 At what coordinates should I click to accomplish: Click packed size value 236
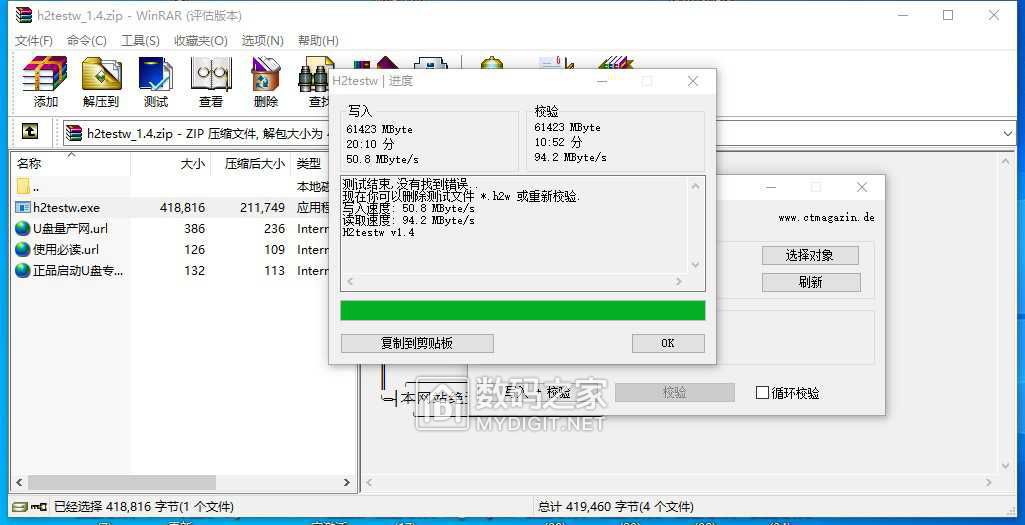point(275,229)
